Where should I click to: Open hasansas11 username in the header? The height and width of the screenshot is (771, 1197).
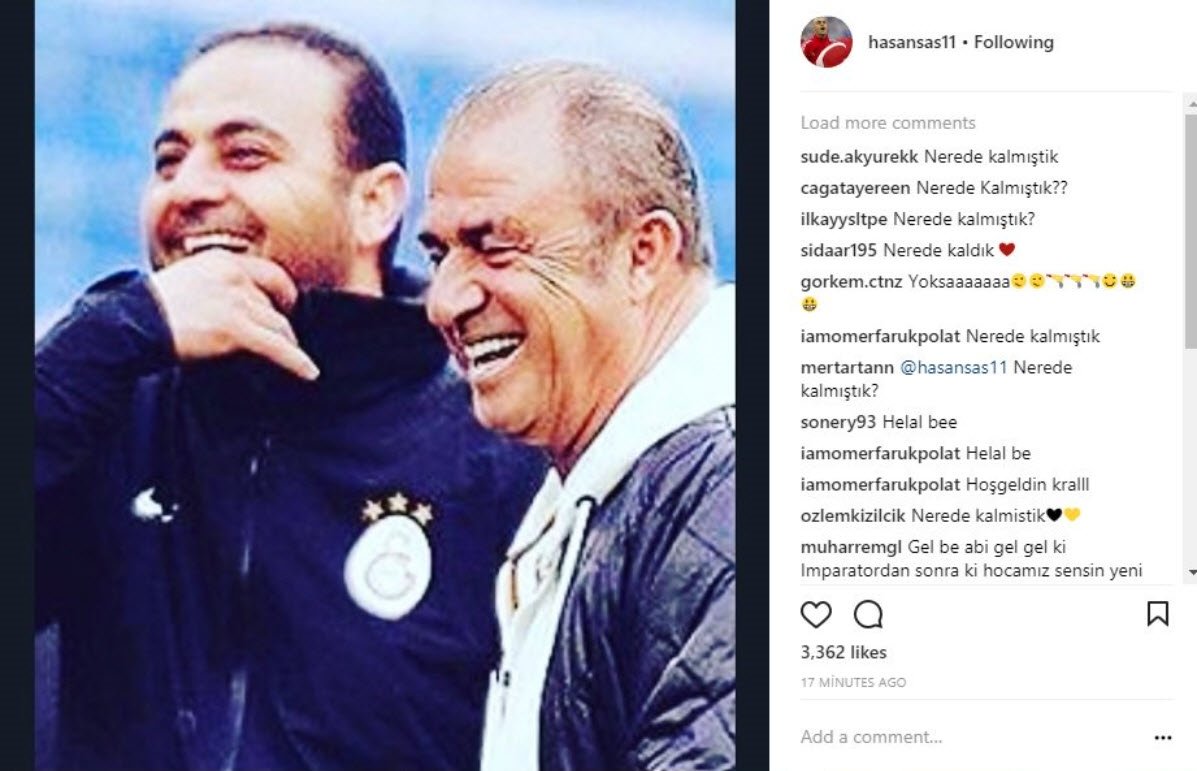(x=911, y=42)
